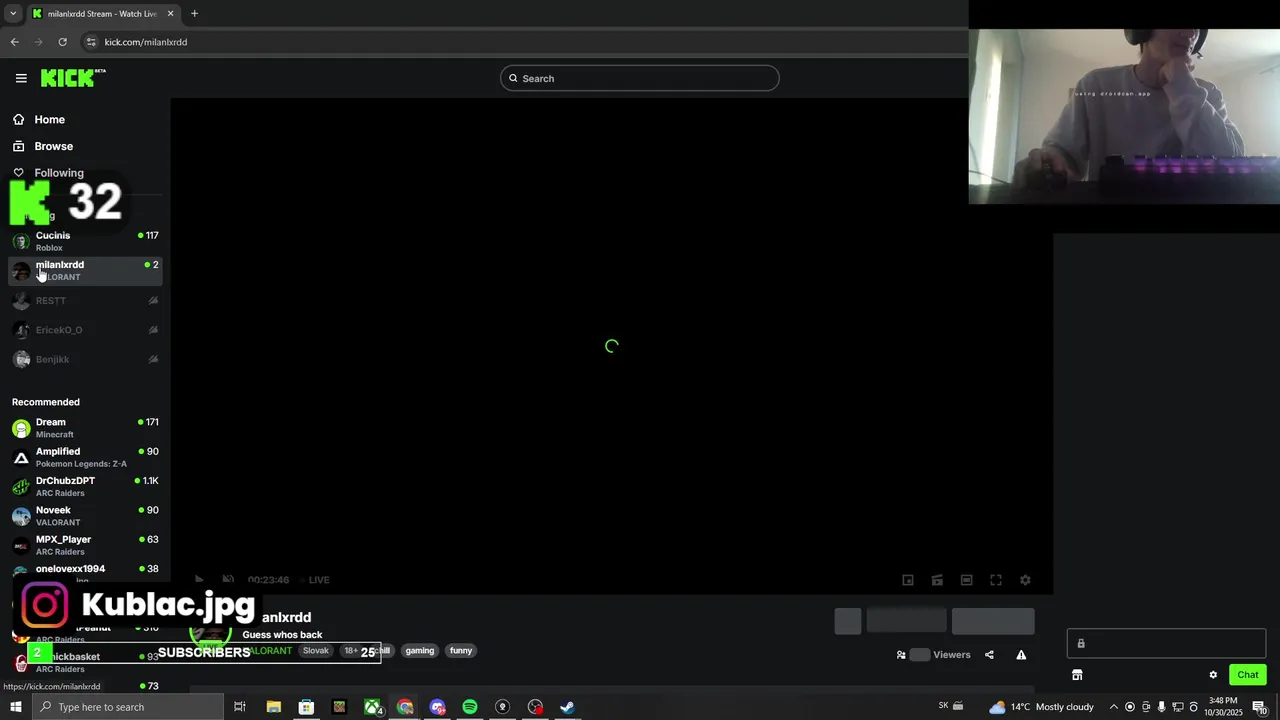The height and width of the screenshot is (720, 1280).
Task: Open milanlxrdd channel in Following list
Action: click(85, 270)
